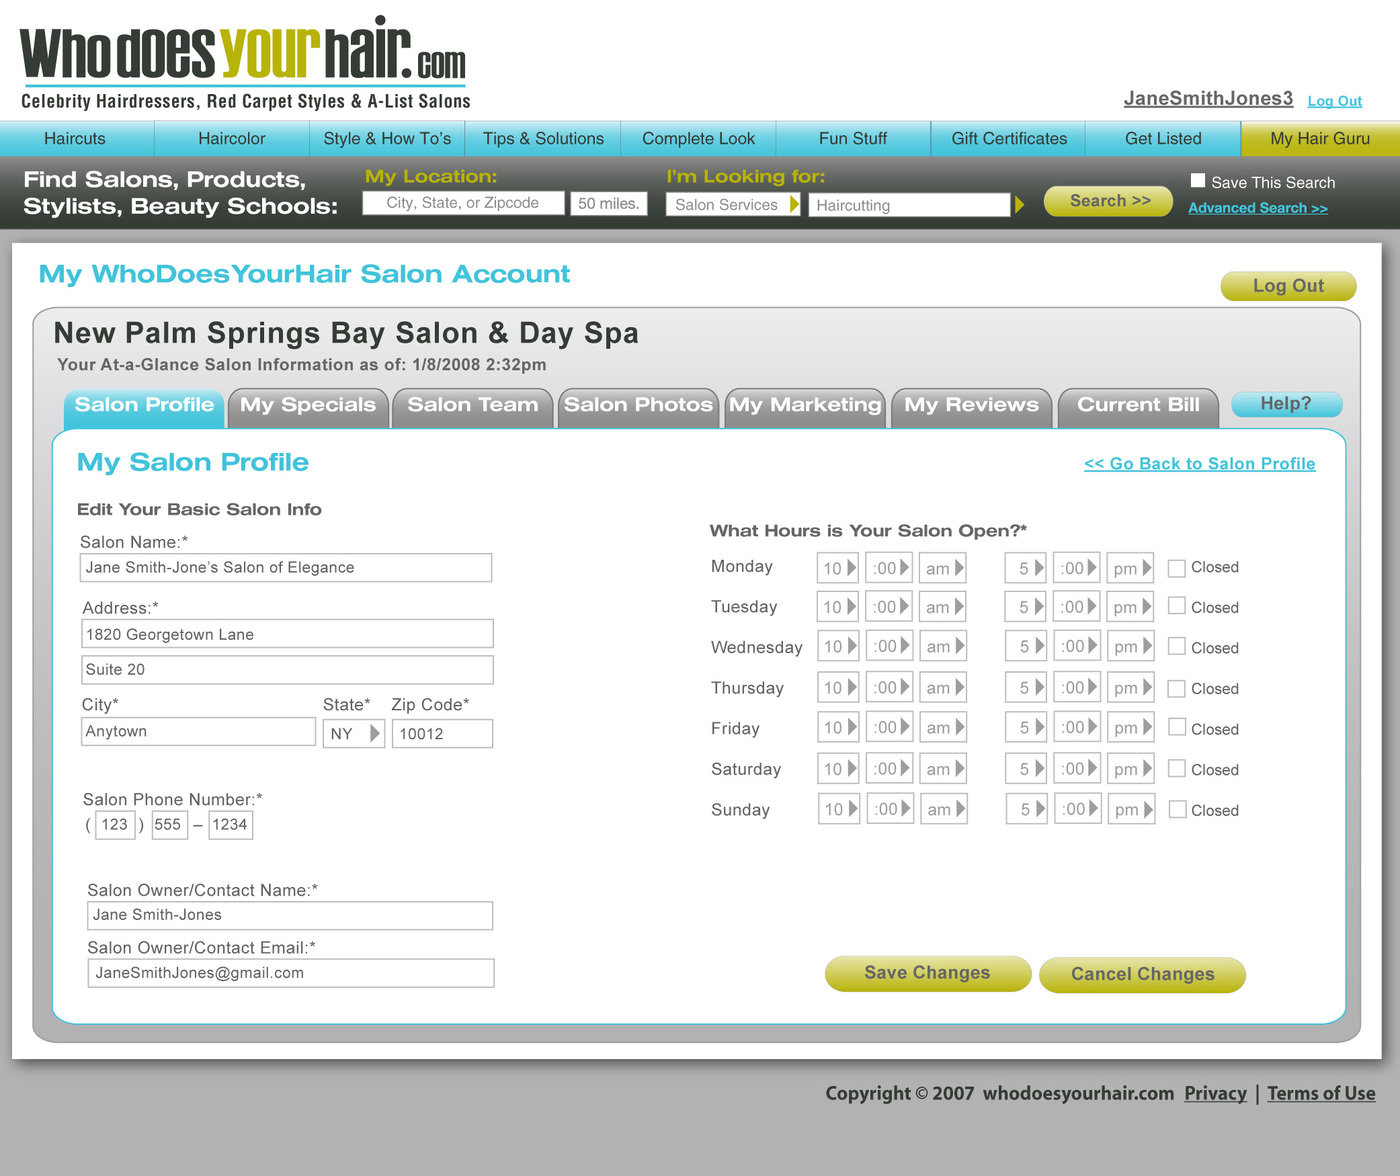Open Get Listed page
The width and height of the screenshot is (1400, 1176).
coord(1163,139)
